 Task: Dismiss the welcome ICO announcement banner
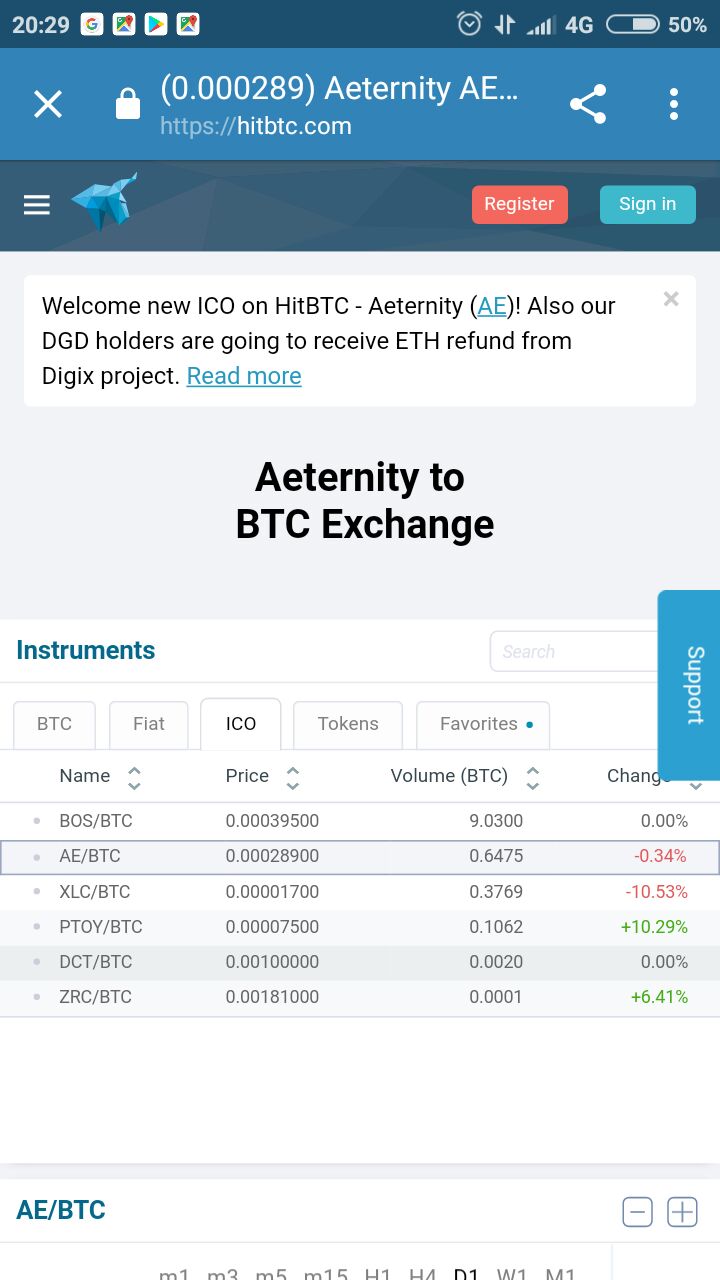[671, 299]
